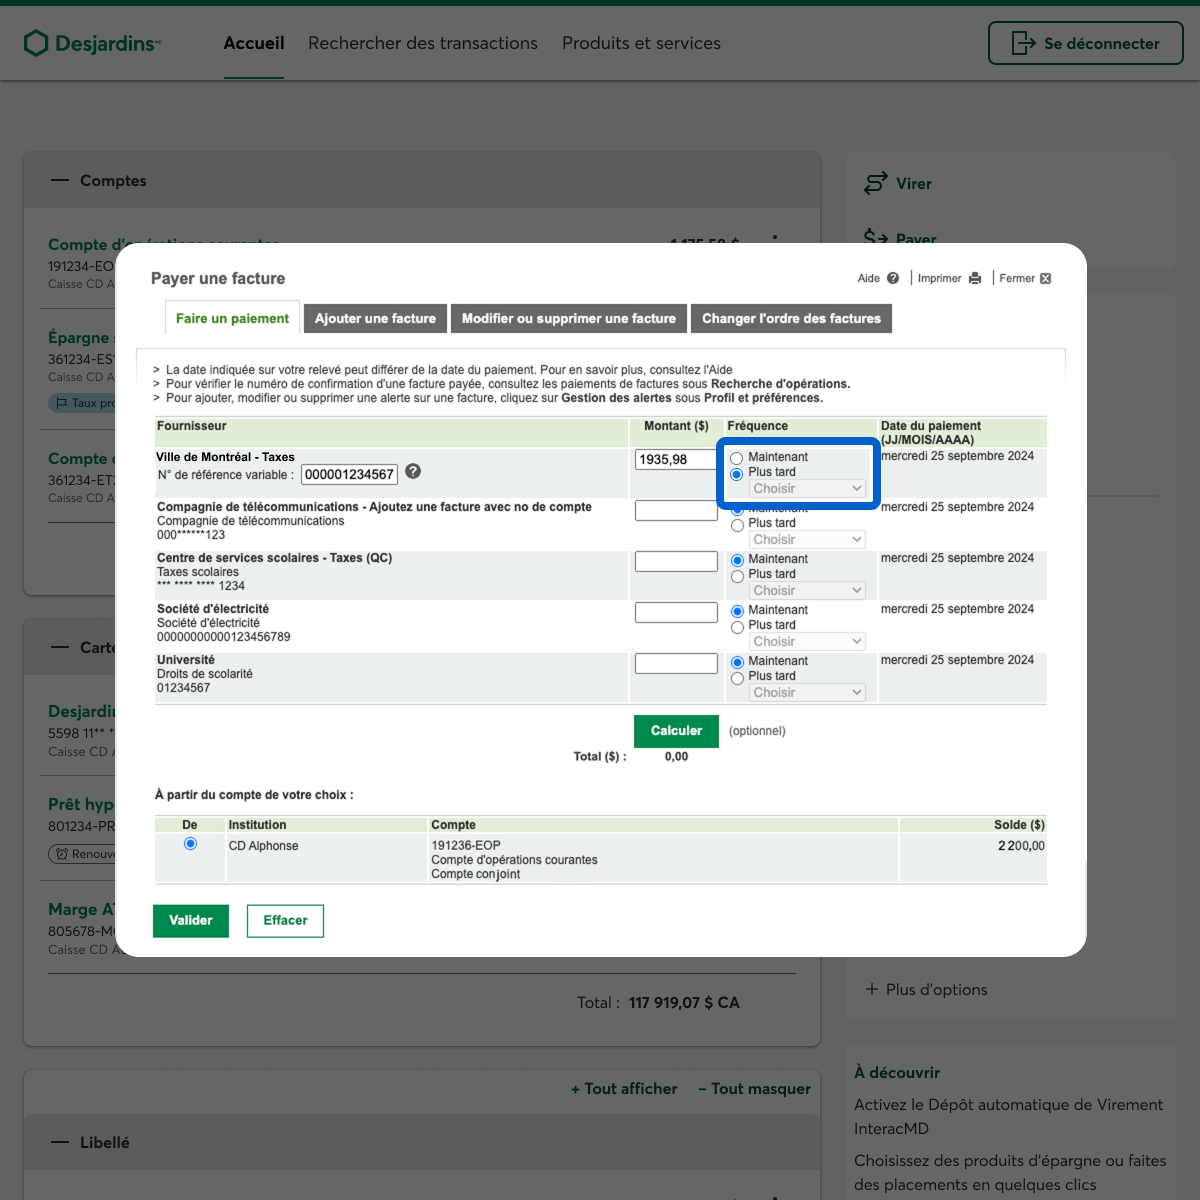Click the Effacer button

[x=285, y=921]
